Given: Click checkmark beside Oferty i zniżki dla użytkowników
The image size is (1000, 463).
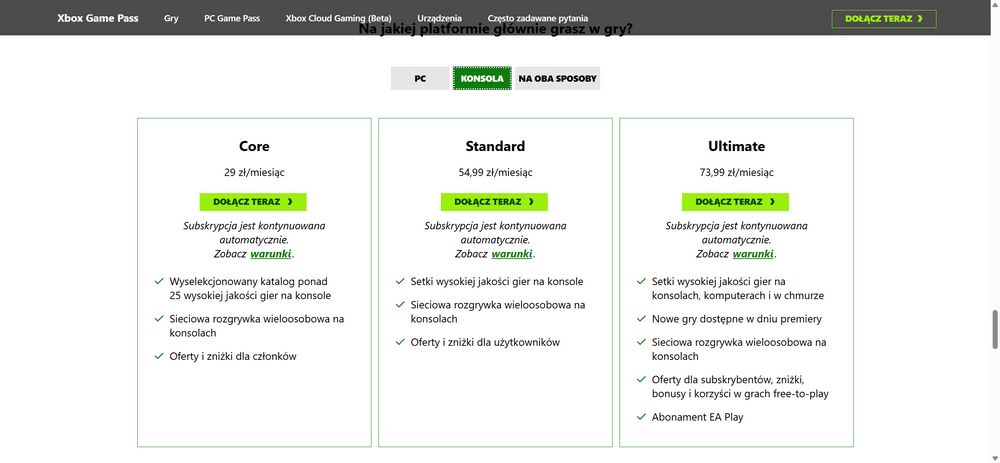Looking at the screenshot, I should tap(400, 342).
